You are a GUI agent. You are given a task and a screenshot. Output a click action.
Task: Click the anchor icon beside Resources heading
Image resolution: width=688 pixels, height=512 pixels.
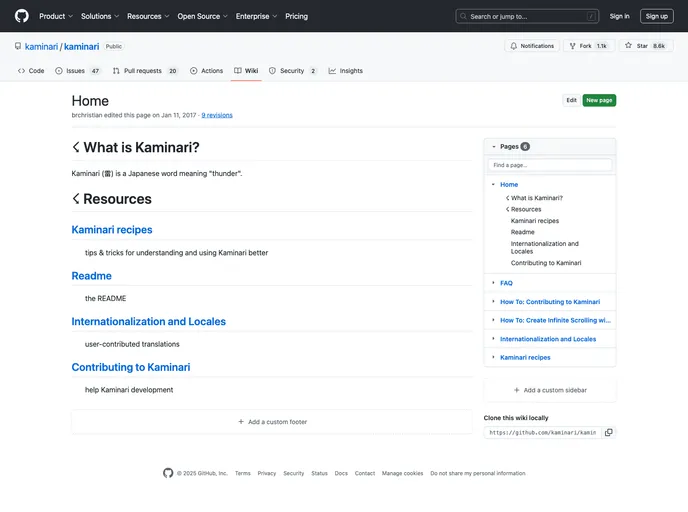click(x=76, y=199)
